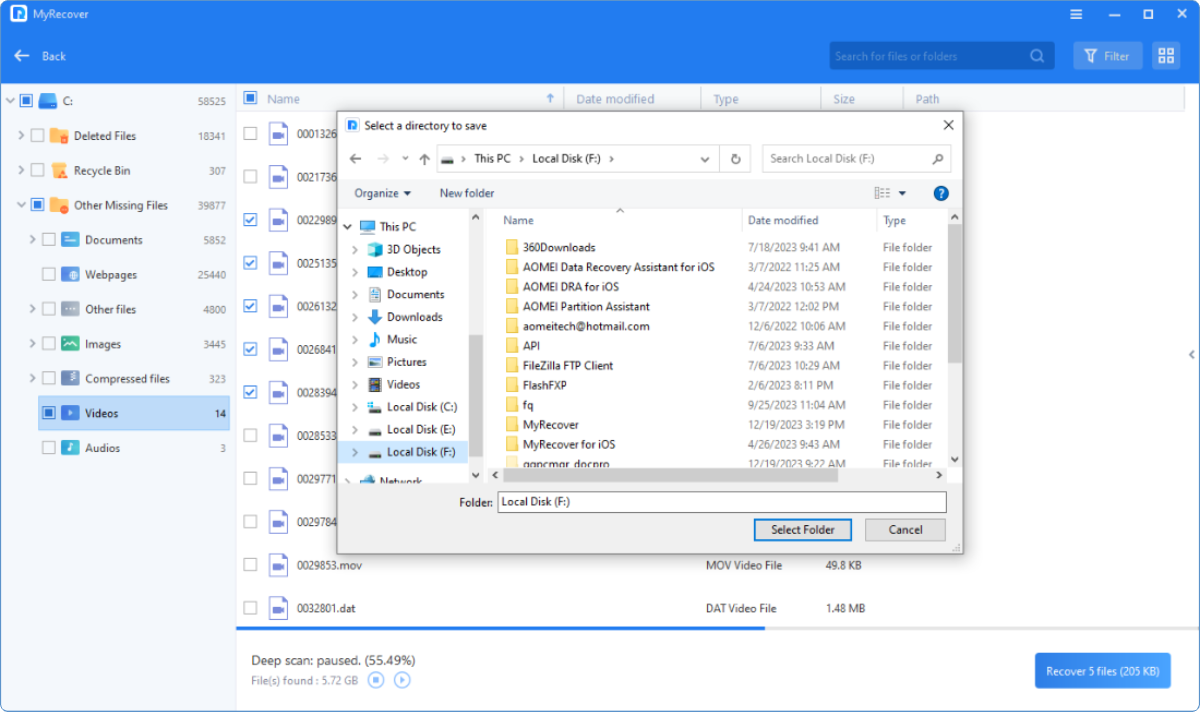Click the Recover 5 files button
This screenshot has height=712, width=1200.
[x=1102, y=671]
